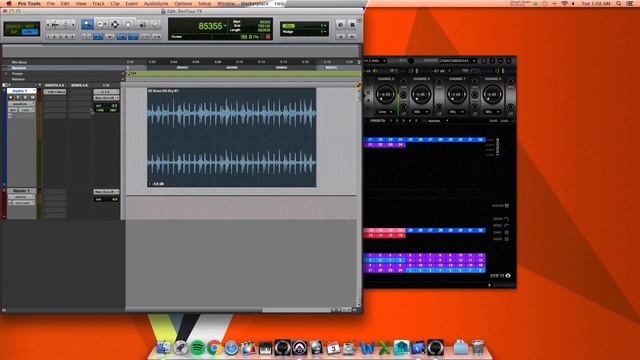The width and height of the screenshot is (640, 360).
Task: Click the main counter showing 85355
Action: pyautogui.click(x=210, y=26)
